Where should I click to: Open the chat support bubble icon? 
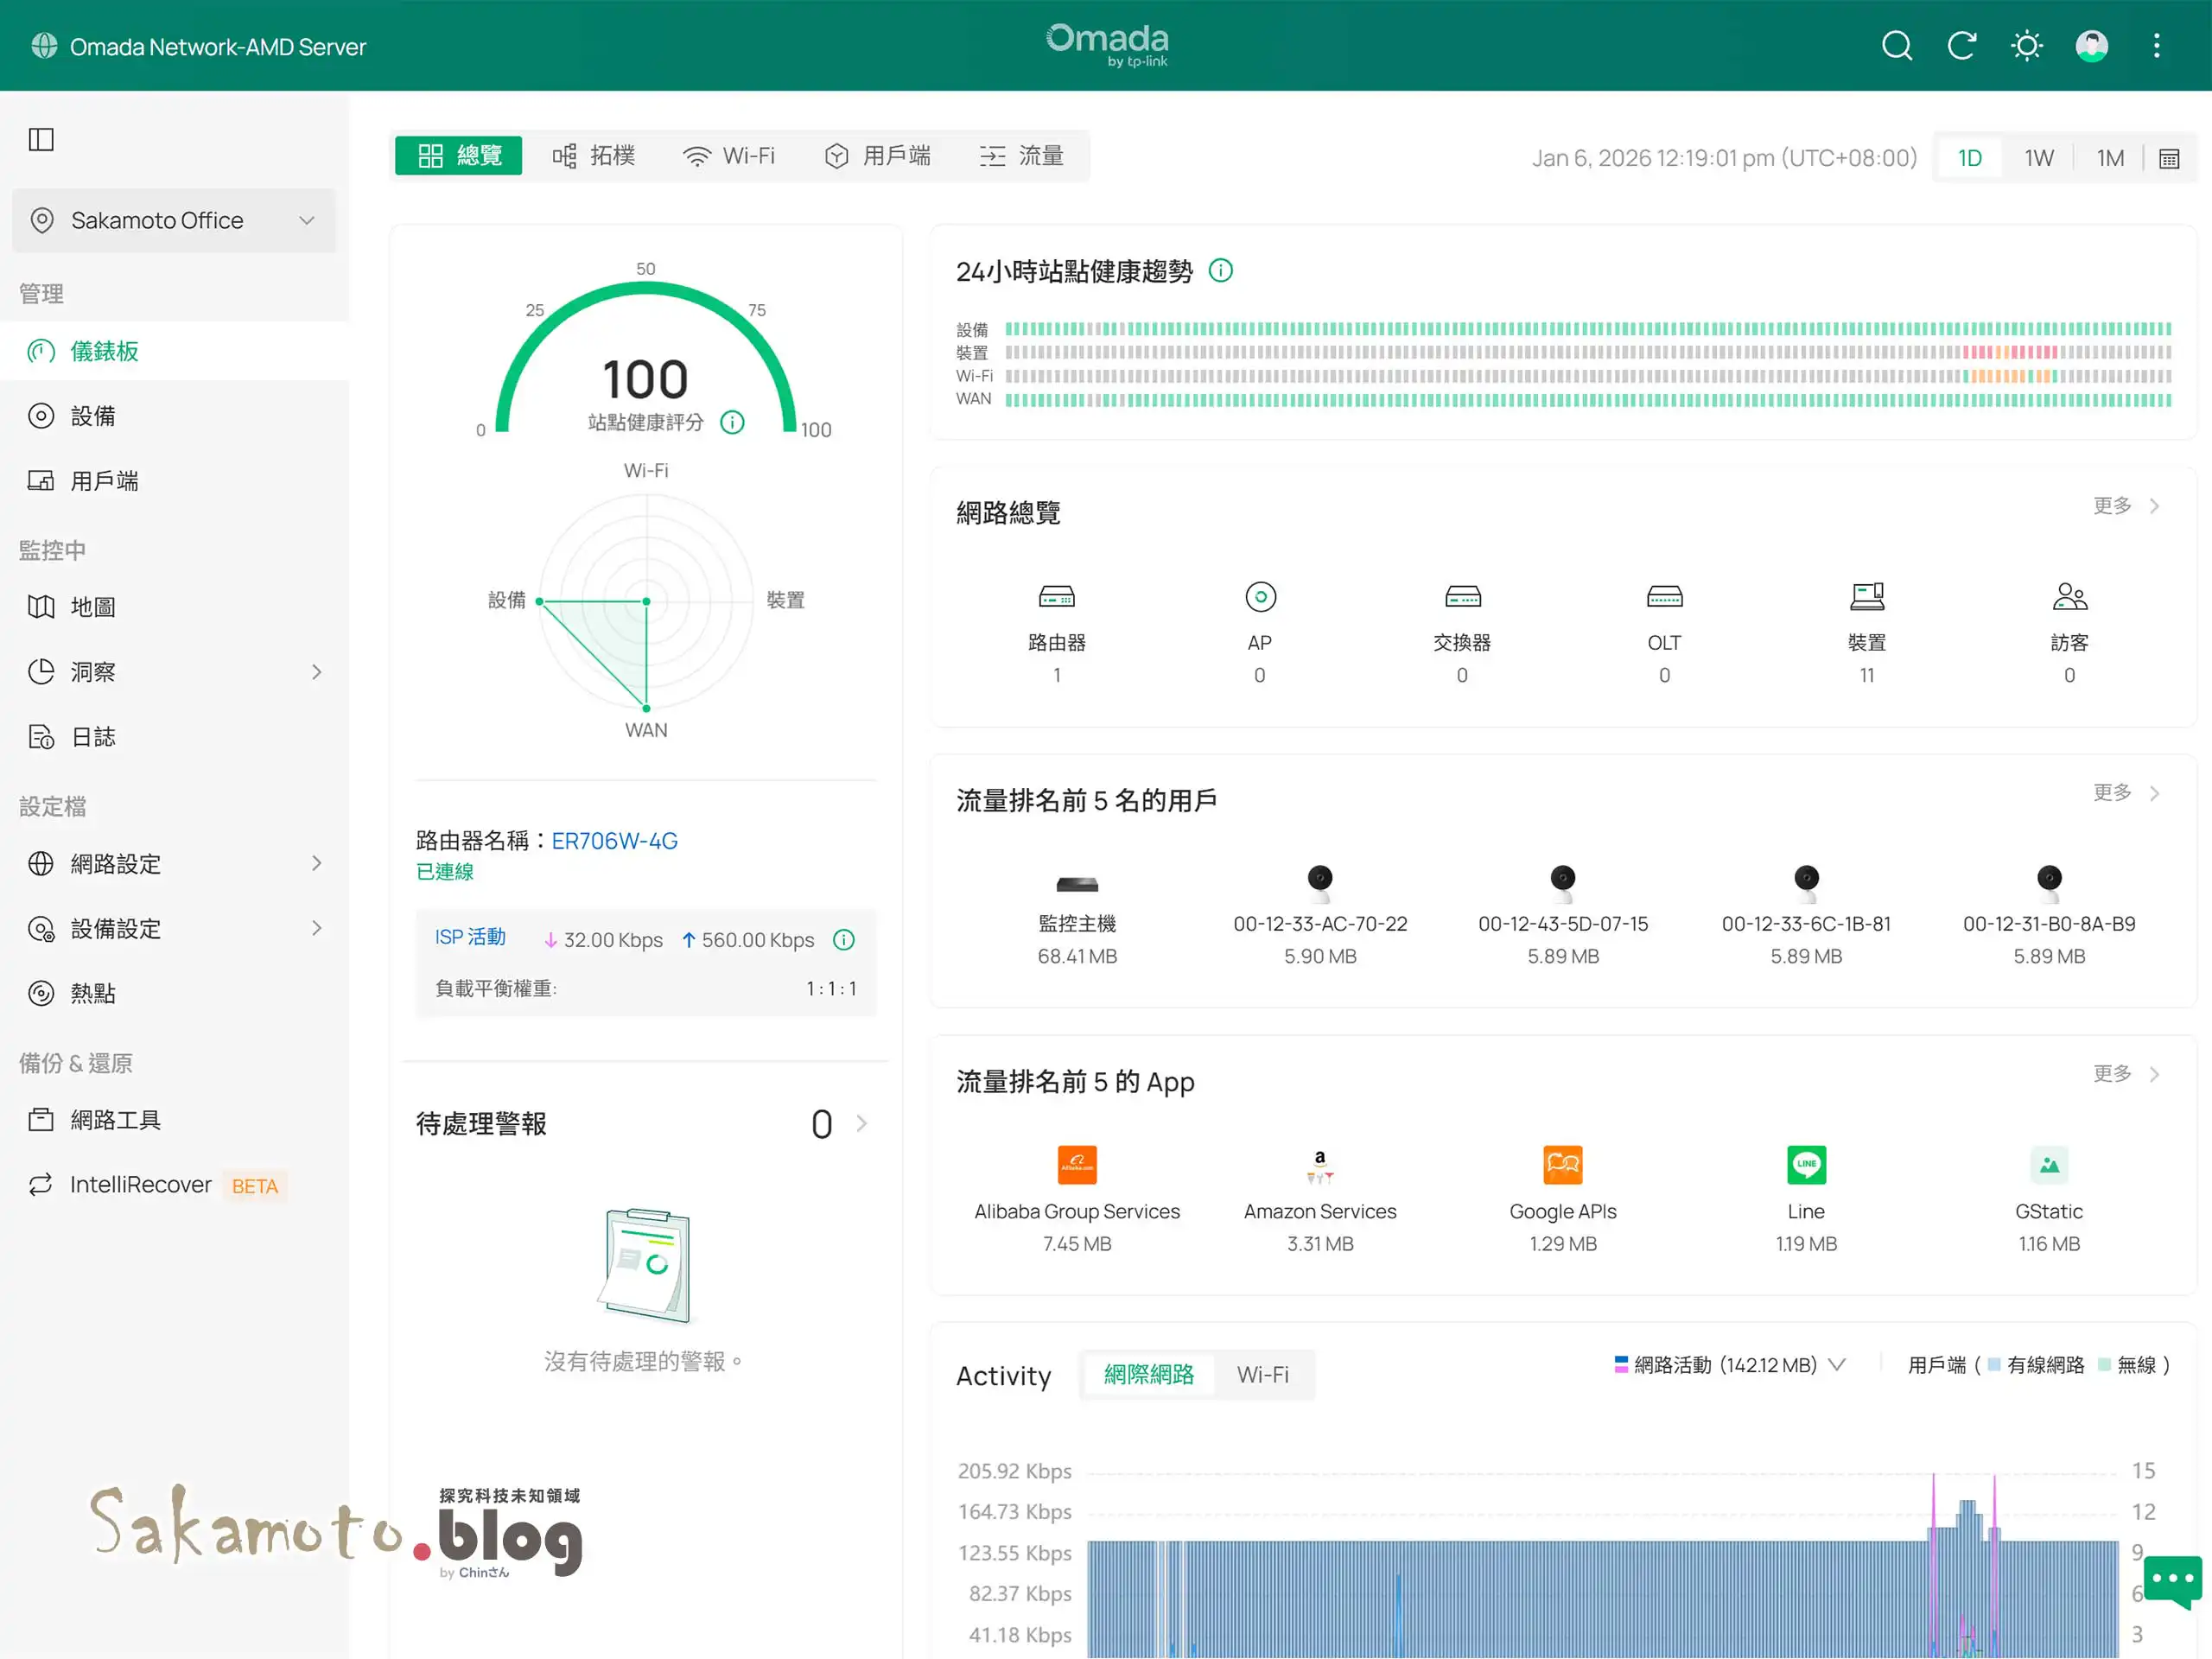2172,1580
